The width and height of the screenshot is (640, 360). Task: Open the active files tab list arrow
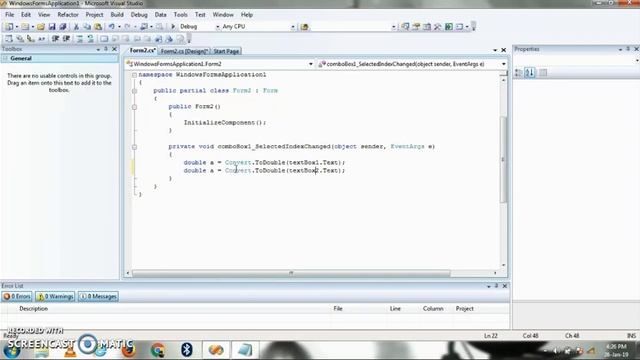click(495, 50)
